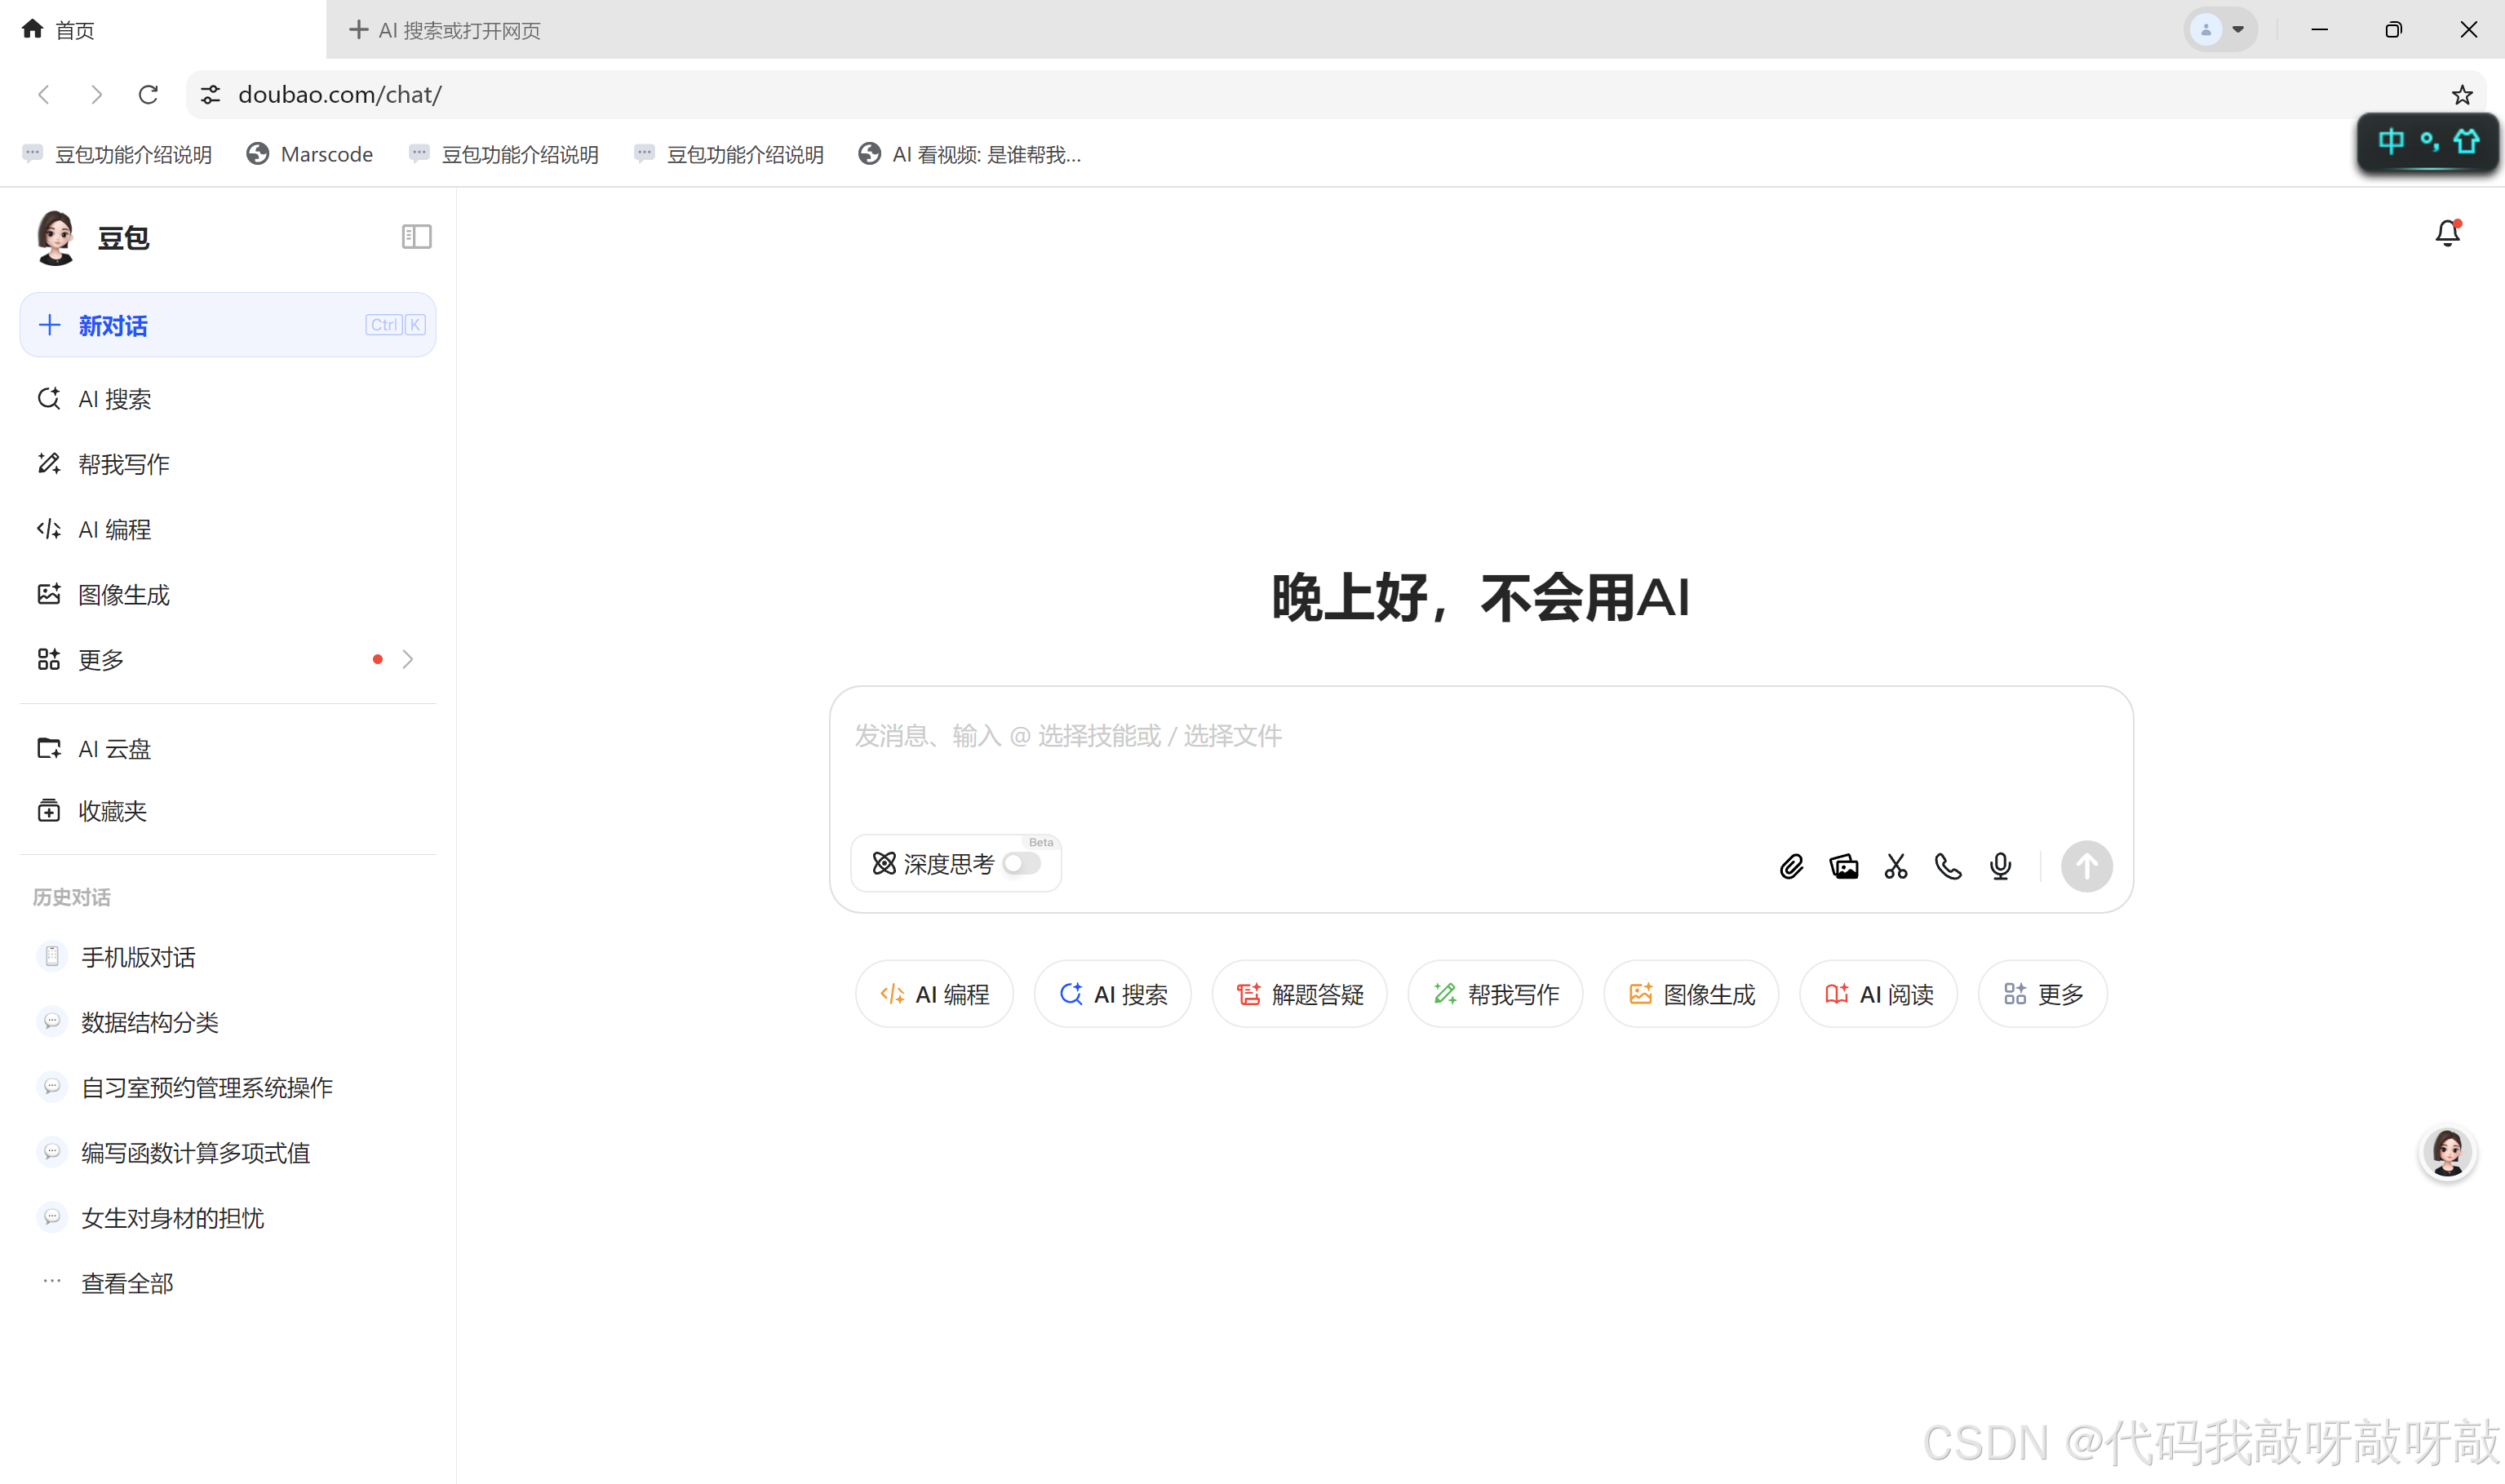Bookmark this page with star icon

point(2461,95)
